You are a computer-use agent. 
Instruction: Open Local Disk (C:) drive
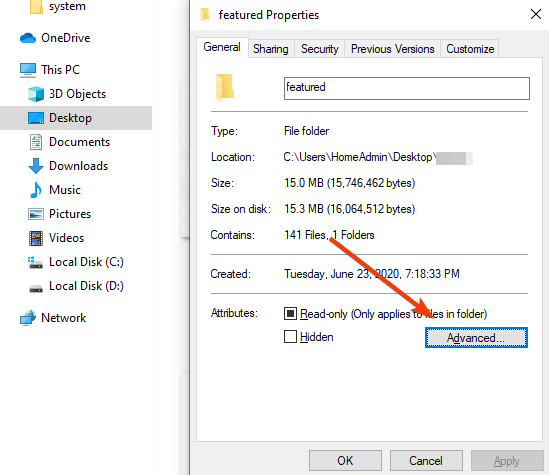(75, 262)
